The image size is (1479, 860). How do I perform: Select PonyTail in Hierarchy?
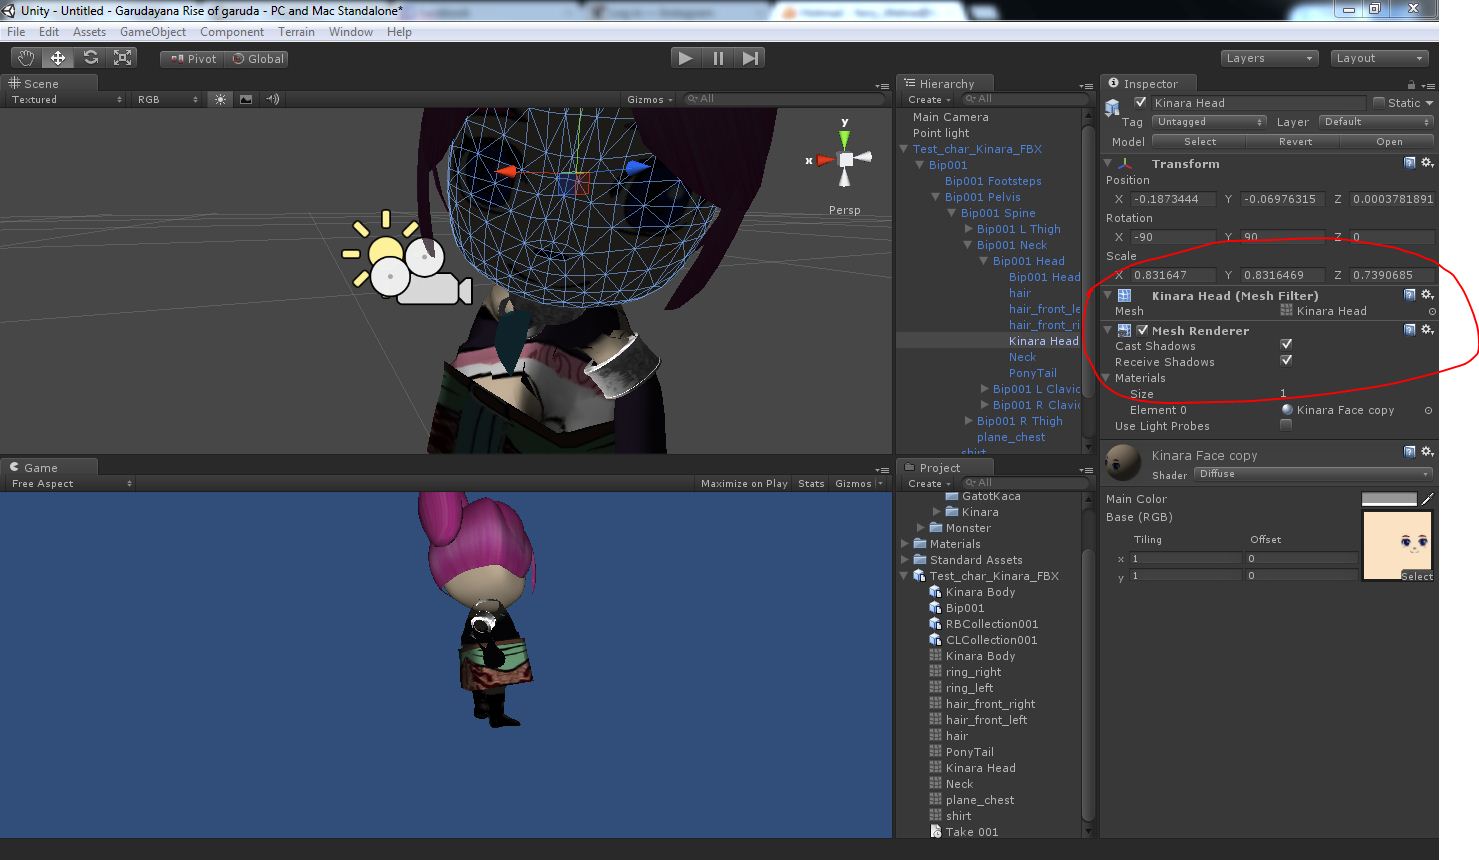1032,373
